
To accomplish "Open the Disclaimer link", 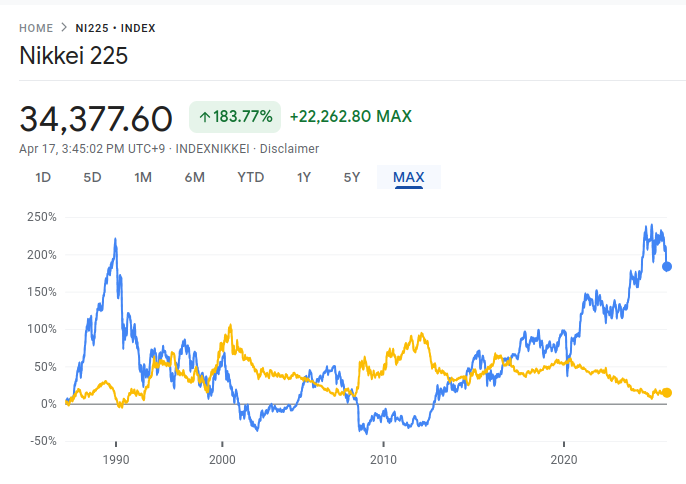I will [289, 149].
